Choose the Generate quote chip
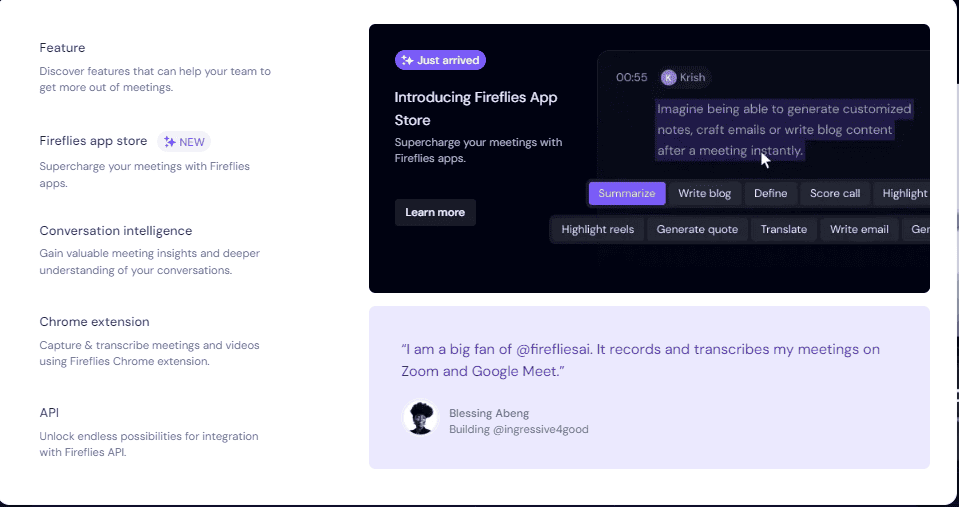Screen dimensions: 959x507 pyautogui.click(x=697, y=230)
